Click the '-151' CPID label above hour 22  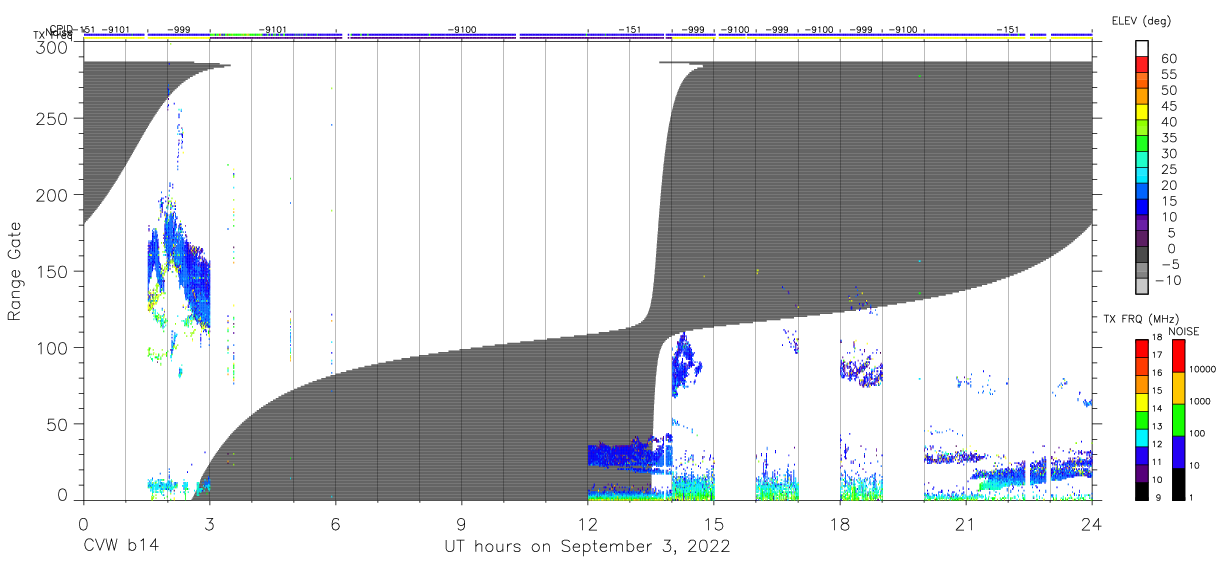1007,29
